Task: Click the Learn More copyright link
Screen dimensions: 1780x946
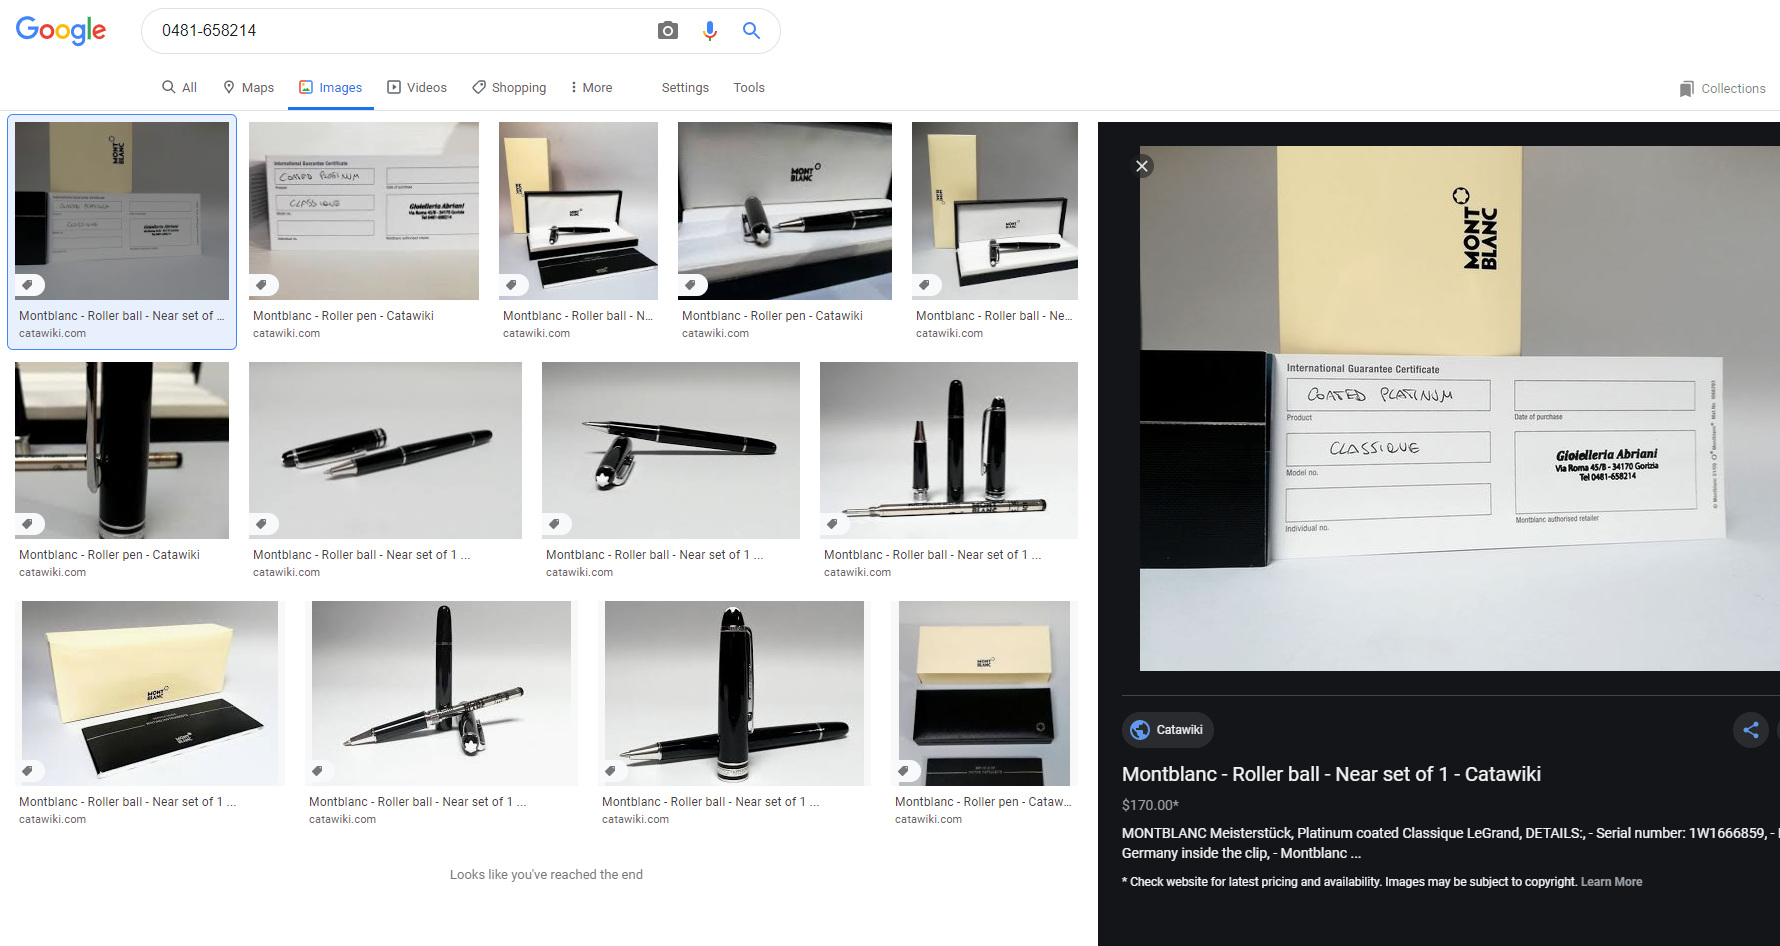Action: pos(1611,882)
